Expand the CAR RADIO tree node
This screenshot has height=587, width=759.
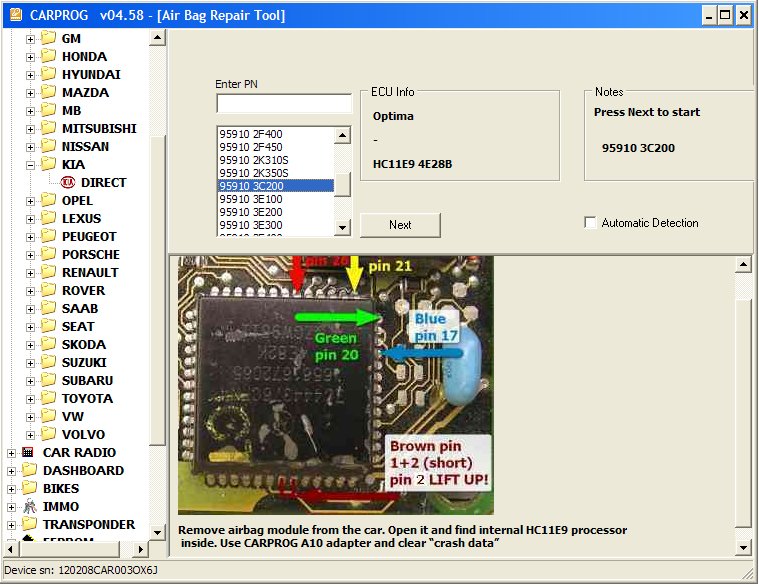click(11, 453)
